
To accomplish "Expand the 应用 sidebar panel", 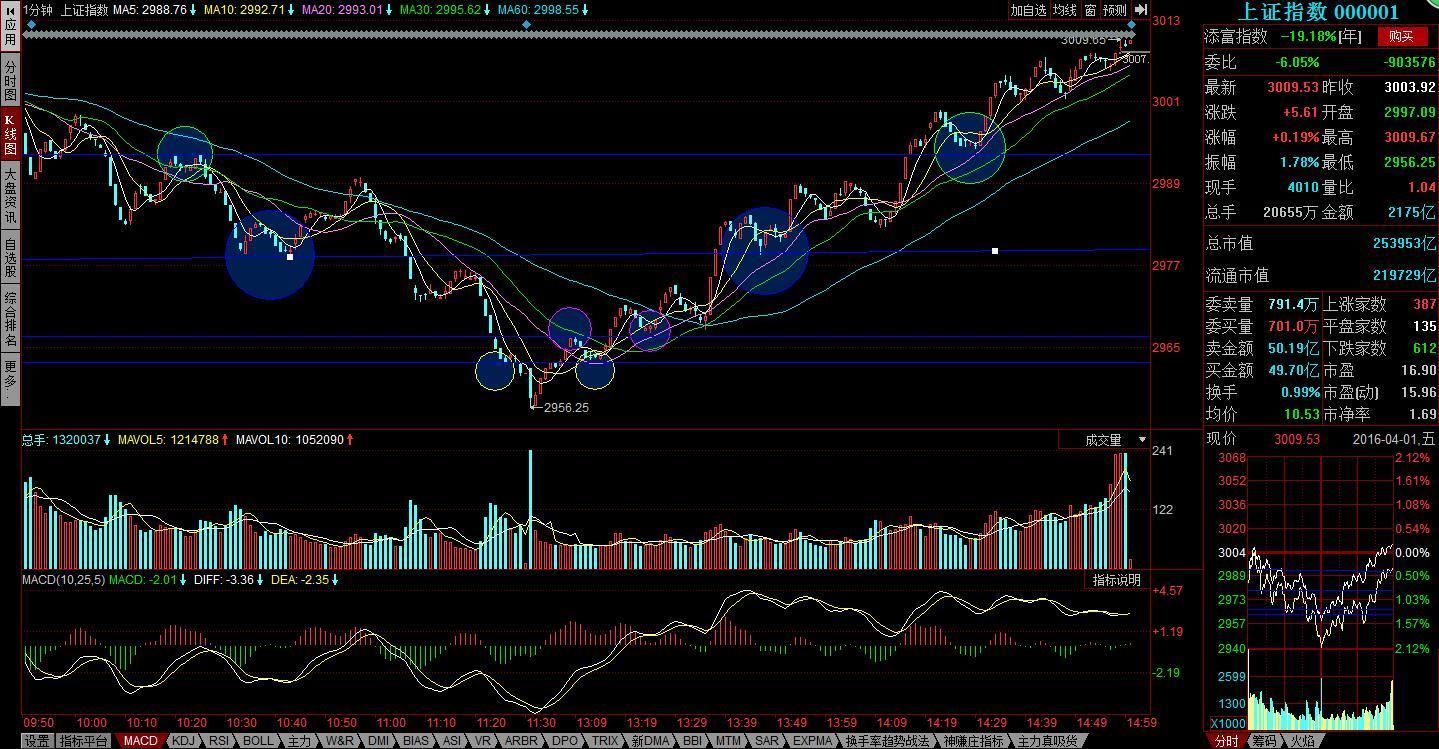I will [x=10, y=33].
